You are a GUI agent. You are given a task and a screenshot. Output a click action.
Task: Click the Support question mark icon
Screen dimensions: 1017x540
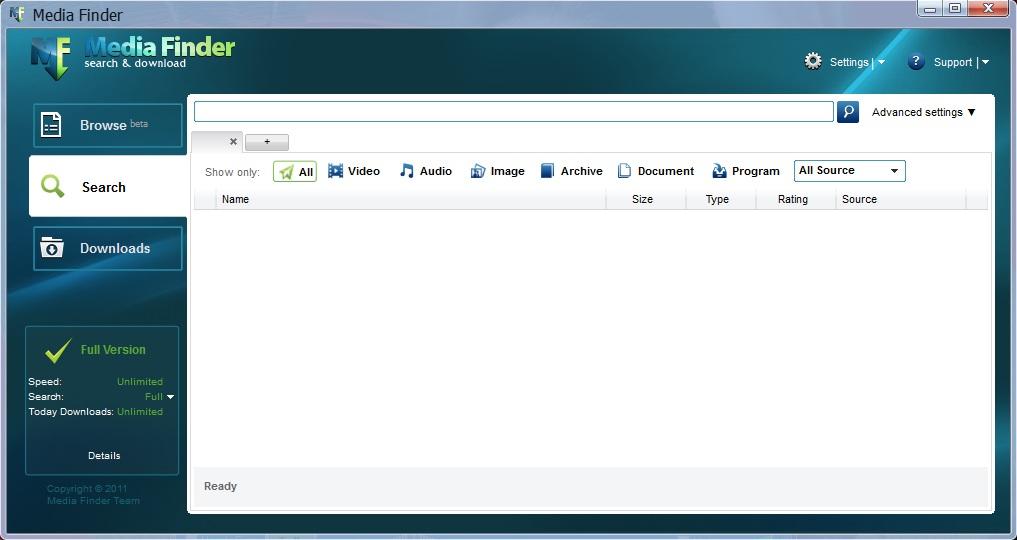(x=915, y=62)
